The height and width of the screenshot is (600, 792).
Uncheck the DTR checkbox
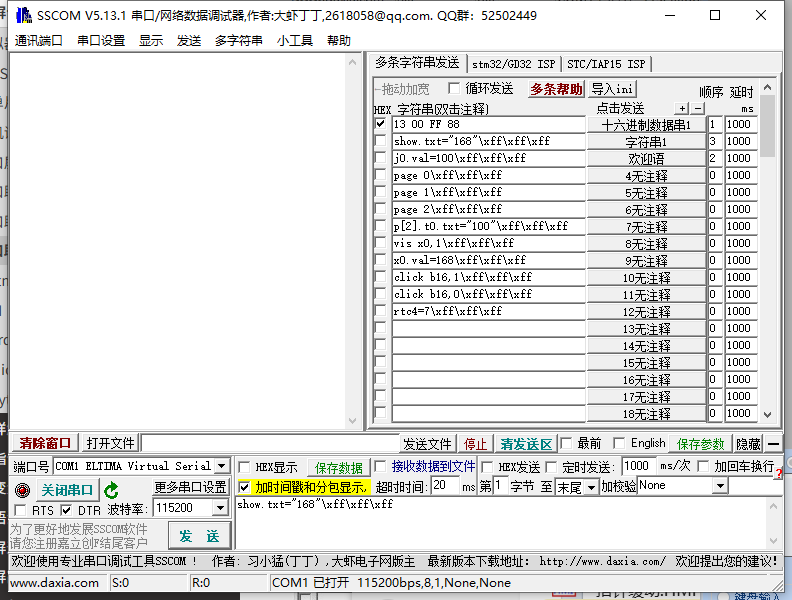tap(66, 510)
